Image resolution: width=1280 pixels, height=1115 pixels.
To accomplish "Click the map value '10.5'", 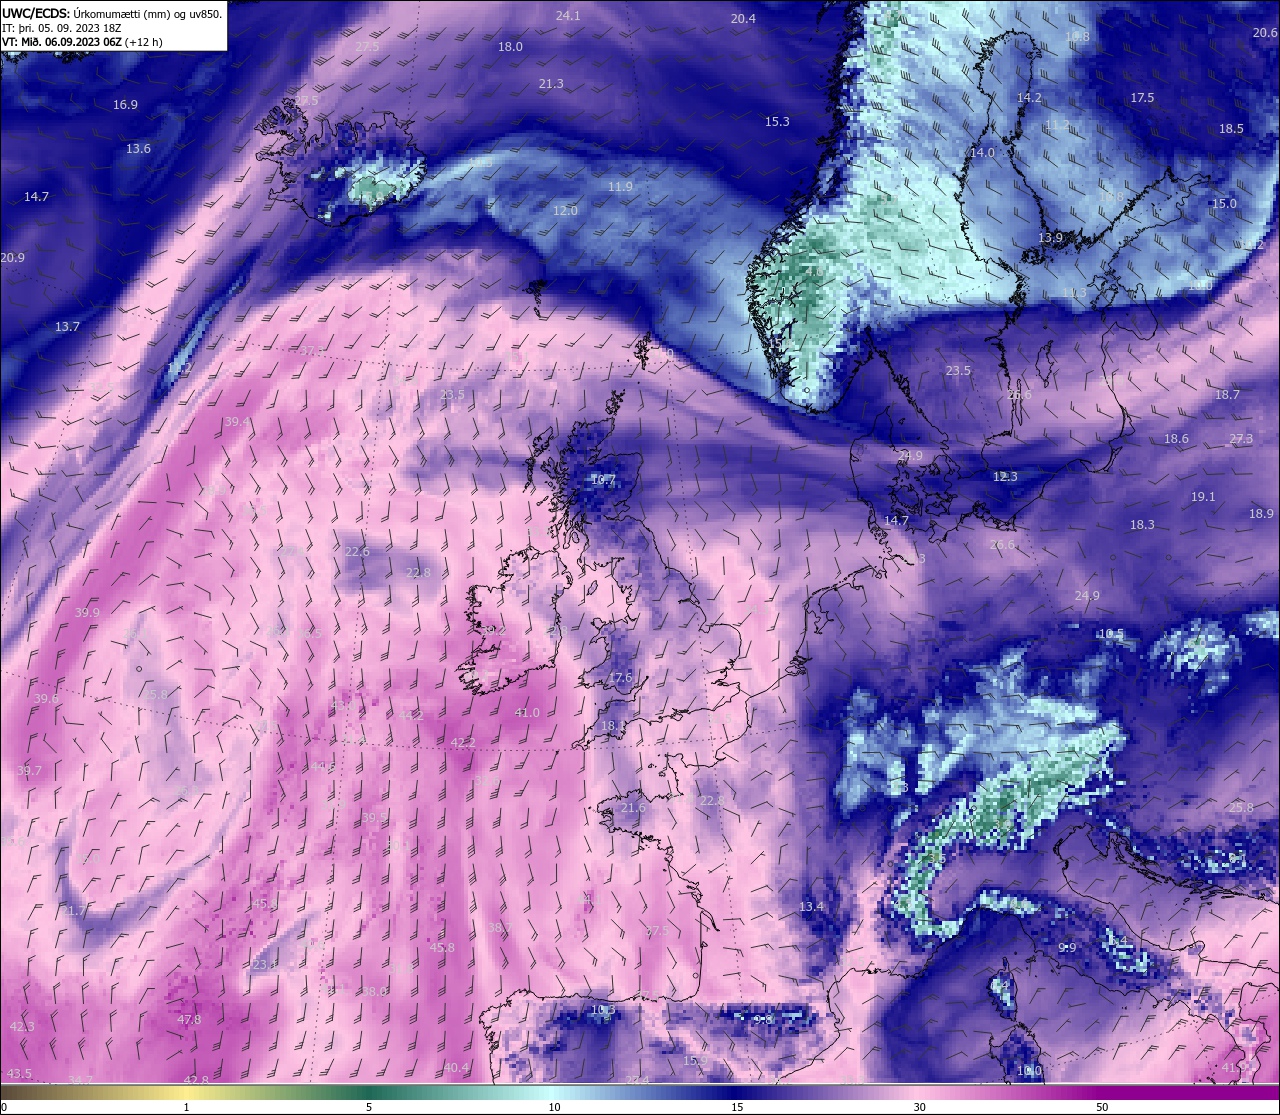I will pyautogui.click(x=1111, y=634).
